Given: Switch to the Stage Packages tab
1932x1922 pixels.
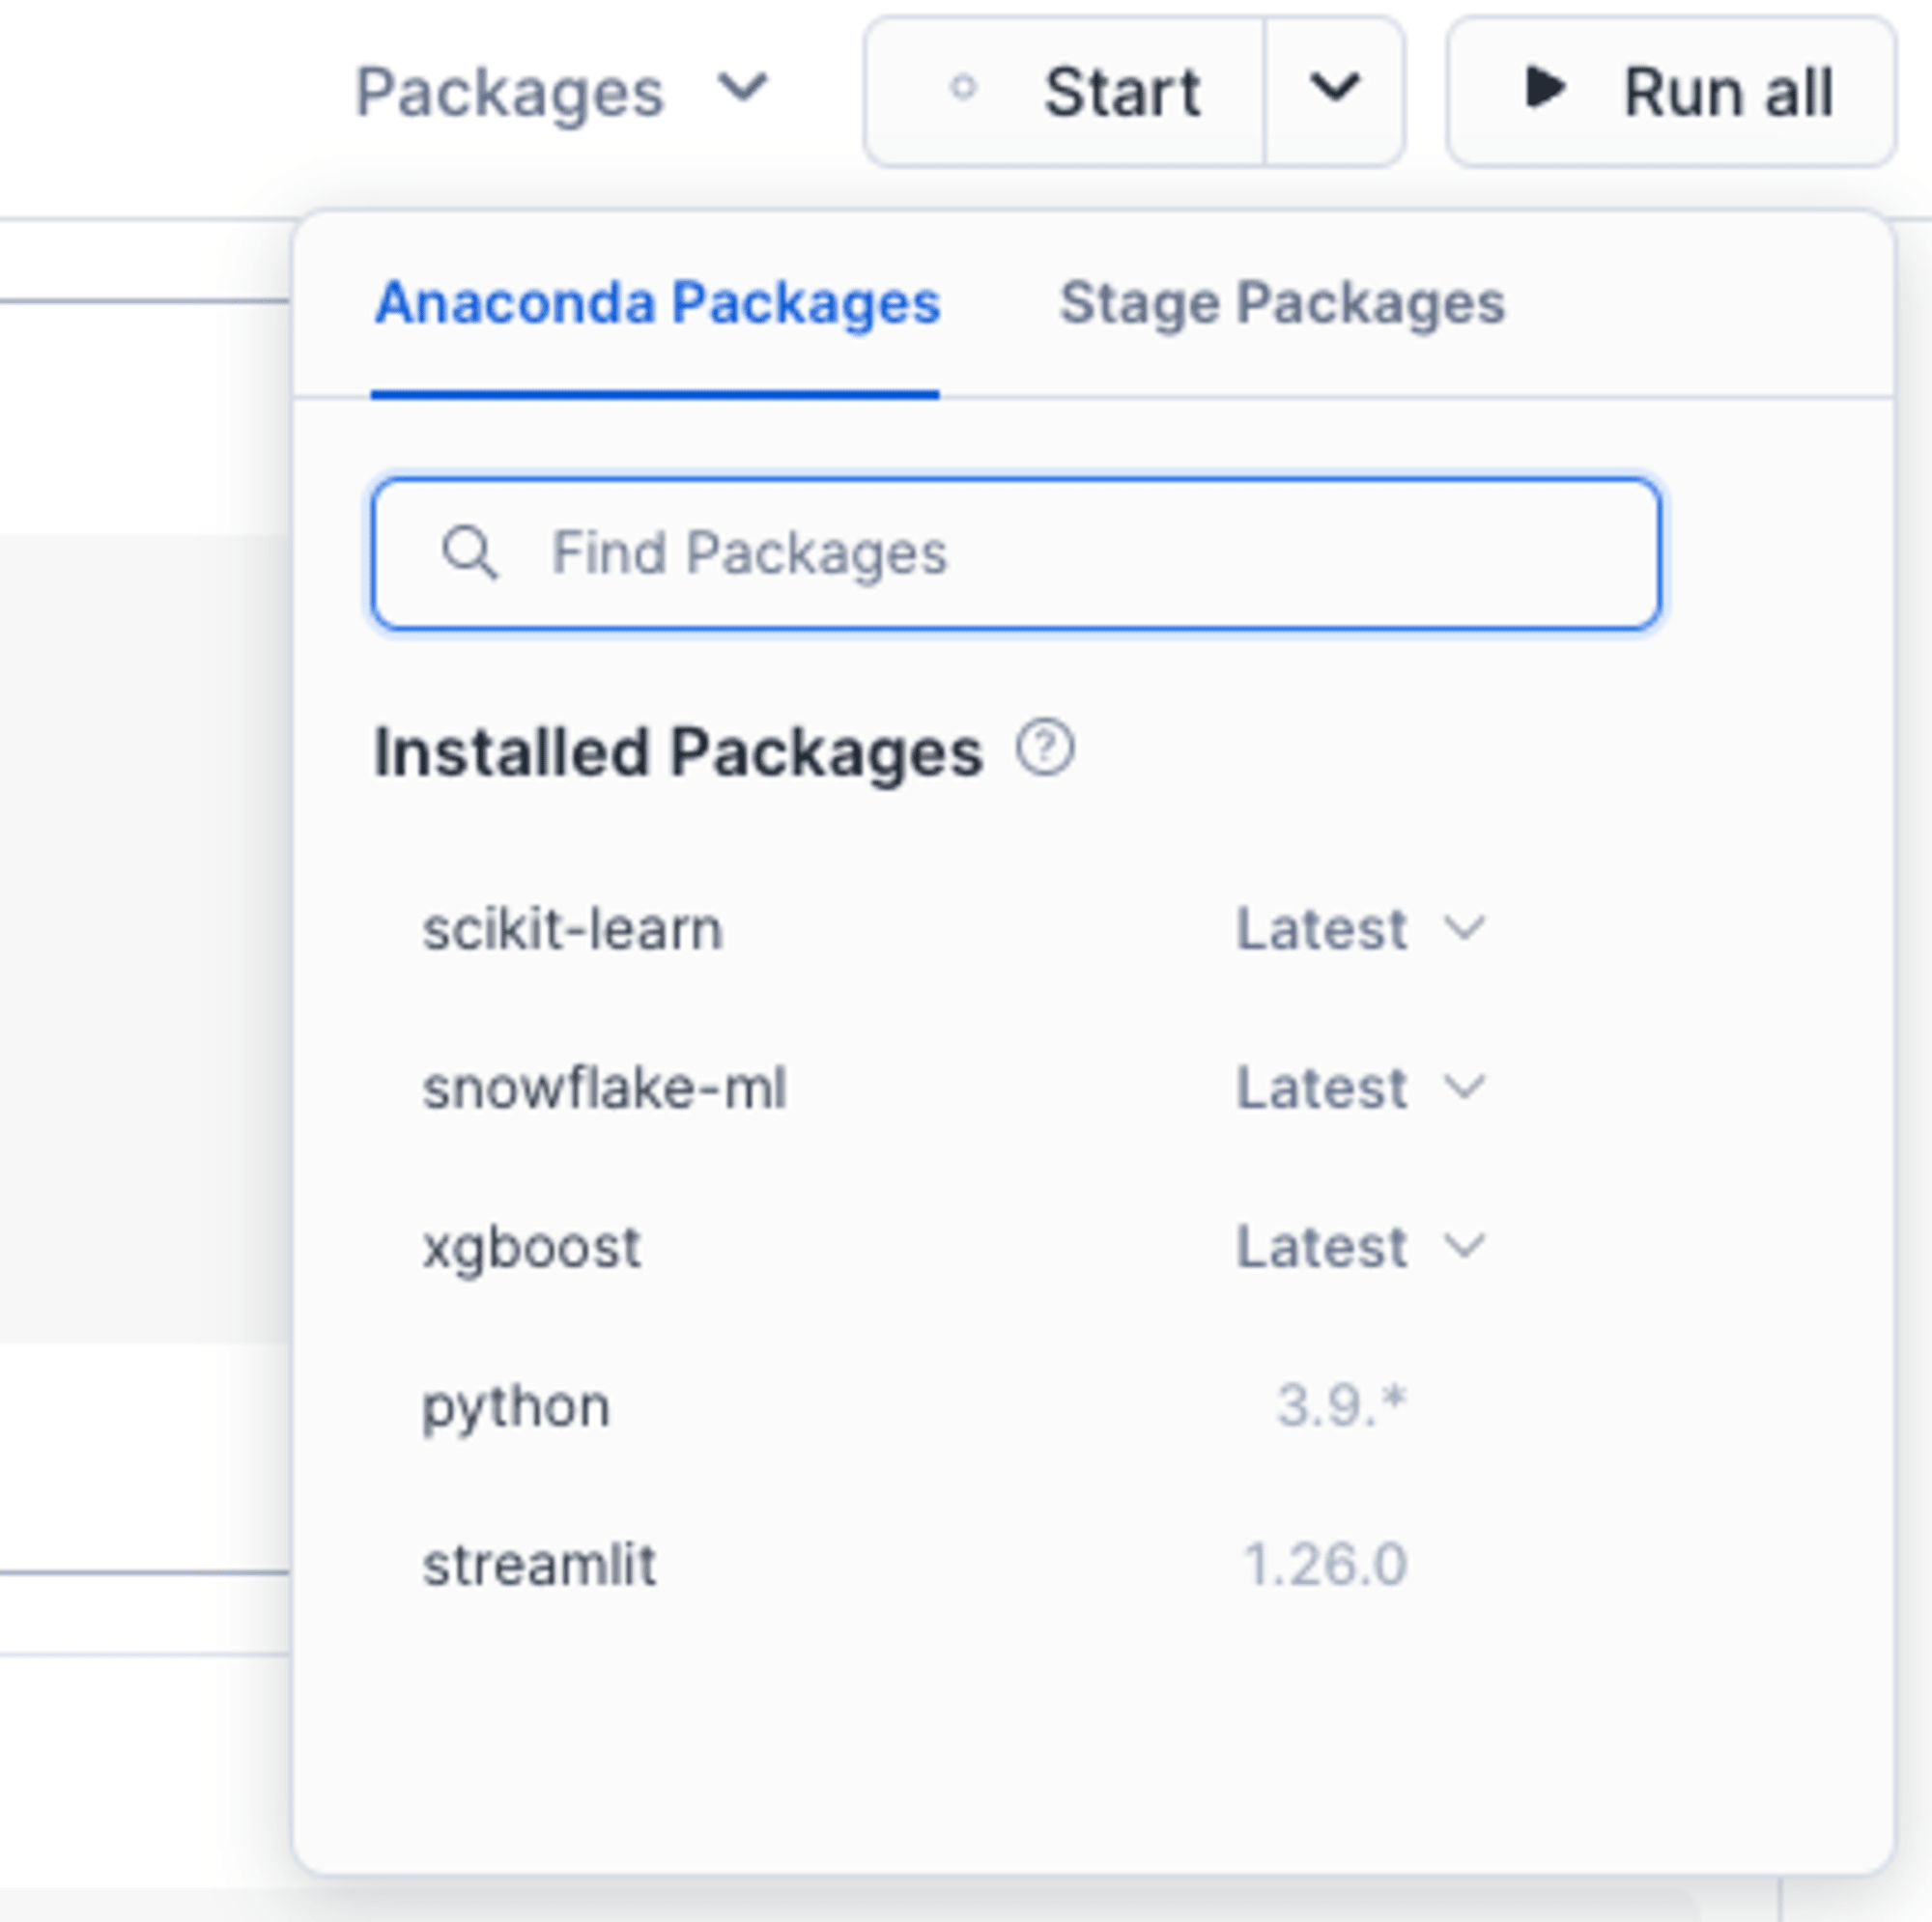Looking at the screenshot, I should click(1282, 303).
